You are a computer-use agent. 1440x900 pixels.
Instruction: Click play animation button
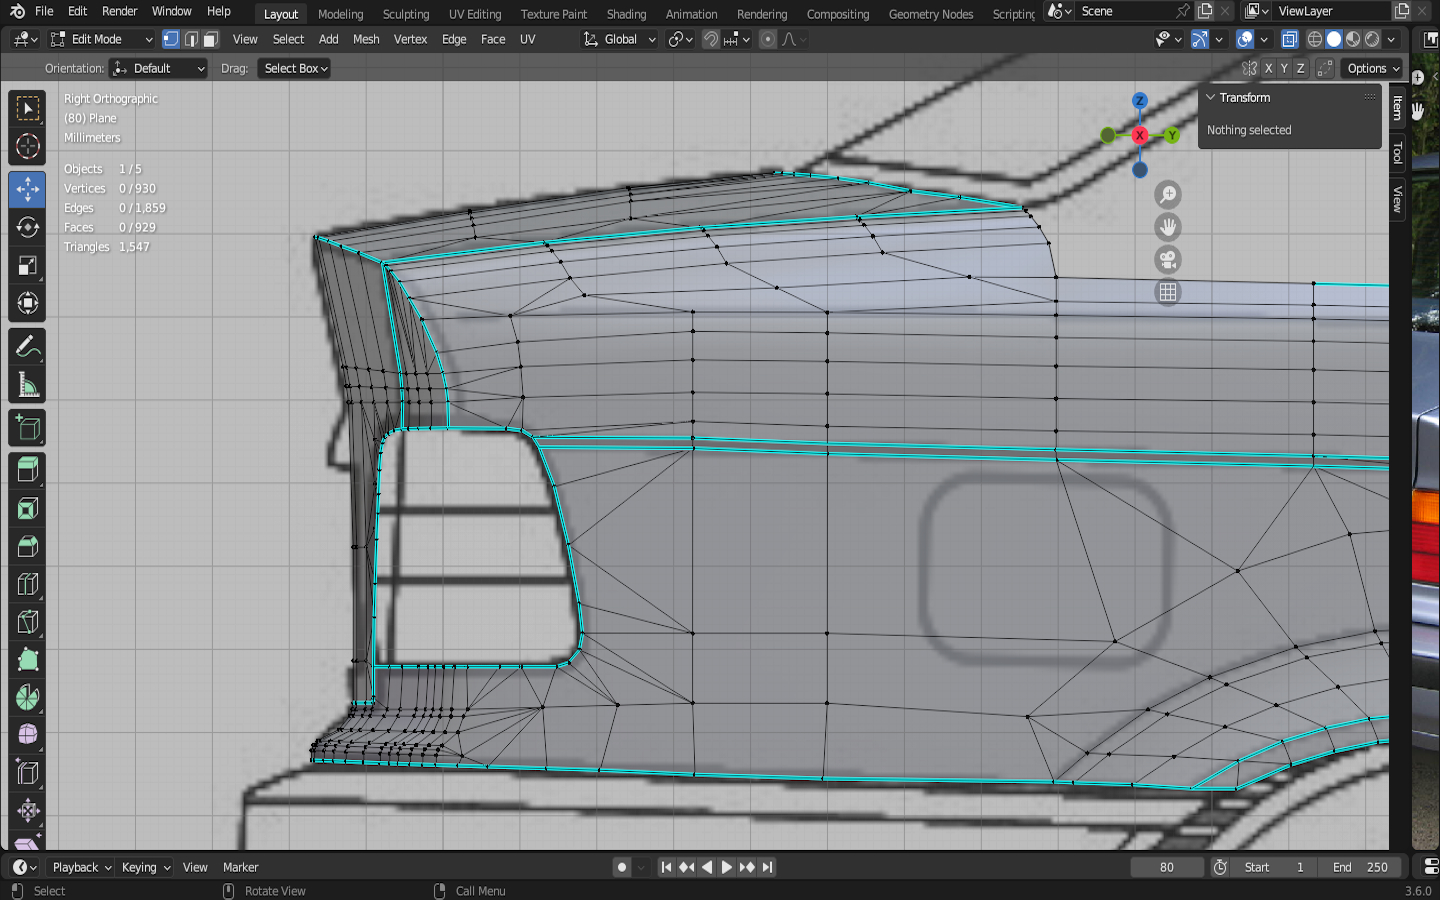click(727, 867)
